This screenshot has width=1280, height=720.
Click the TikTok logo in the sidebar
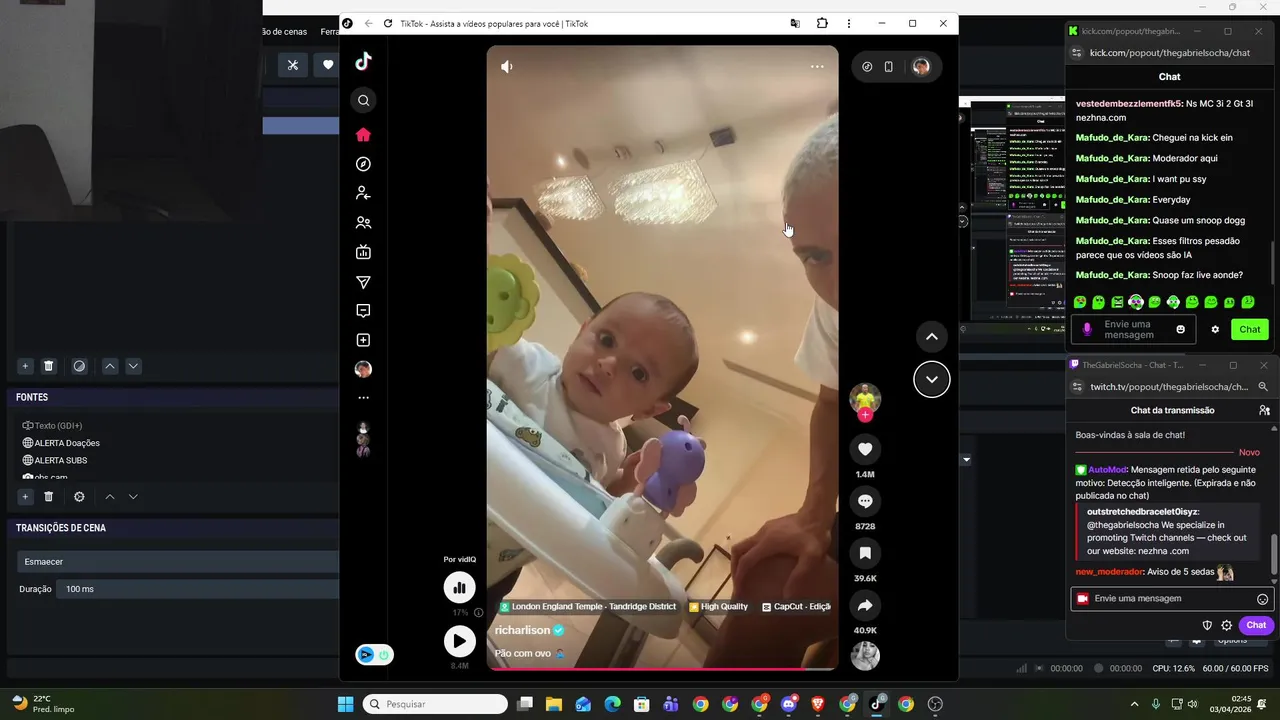point(363,61)
